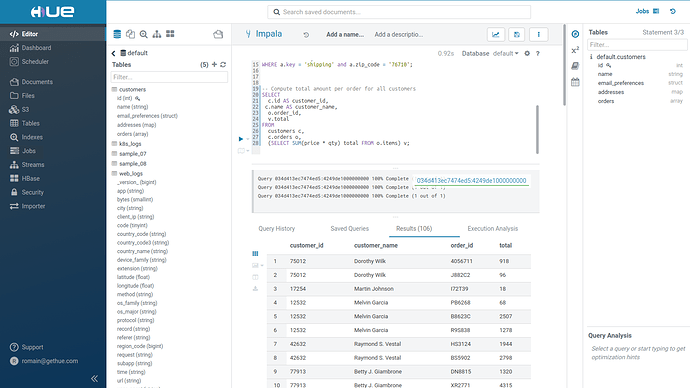Open the chart view icon in editor toolbar
The height and width of the screenshot is (388, 690).
495,34
